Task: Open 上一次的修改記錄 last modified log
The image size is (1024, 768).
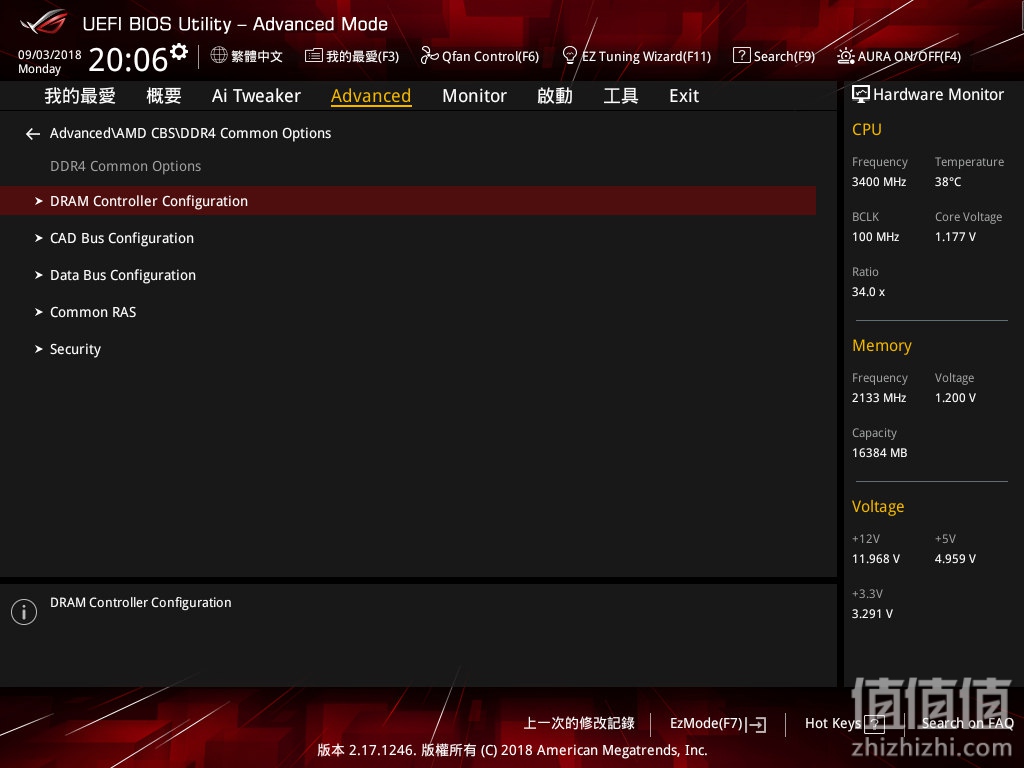Action: point(579,723)
